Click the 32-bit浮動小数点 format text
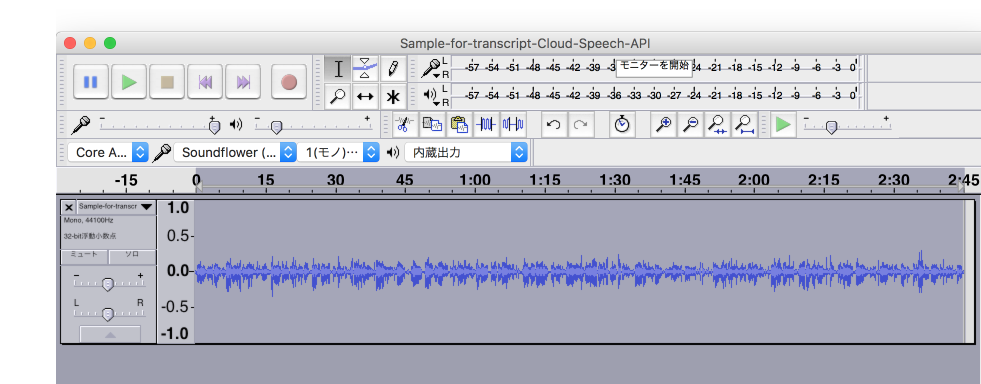This screenshot has width=981, height=384. point(89,236)
